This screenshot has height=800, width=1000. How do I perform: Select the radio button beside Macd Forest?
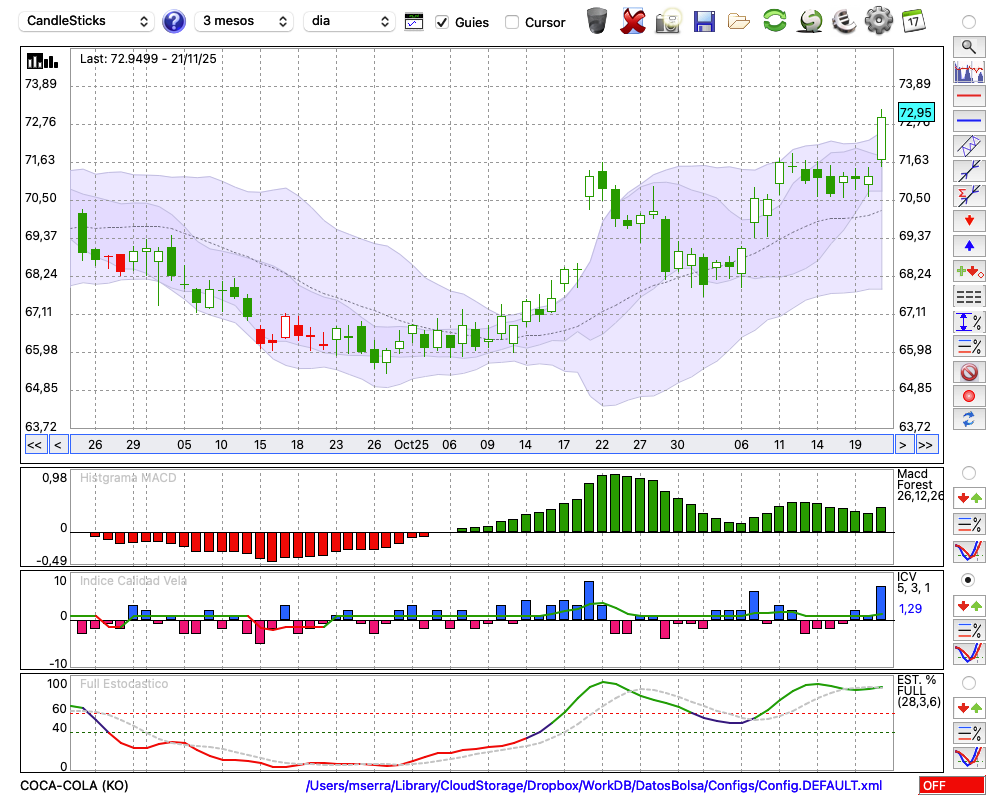pos(968,472)
